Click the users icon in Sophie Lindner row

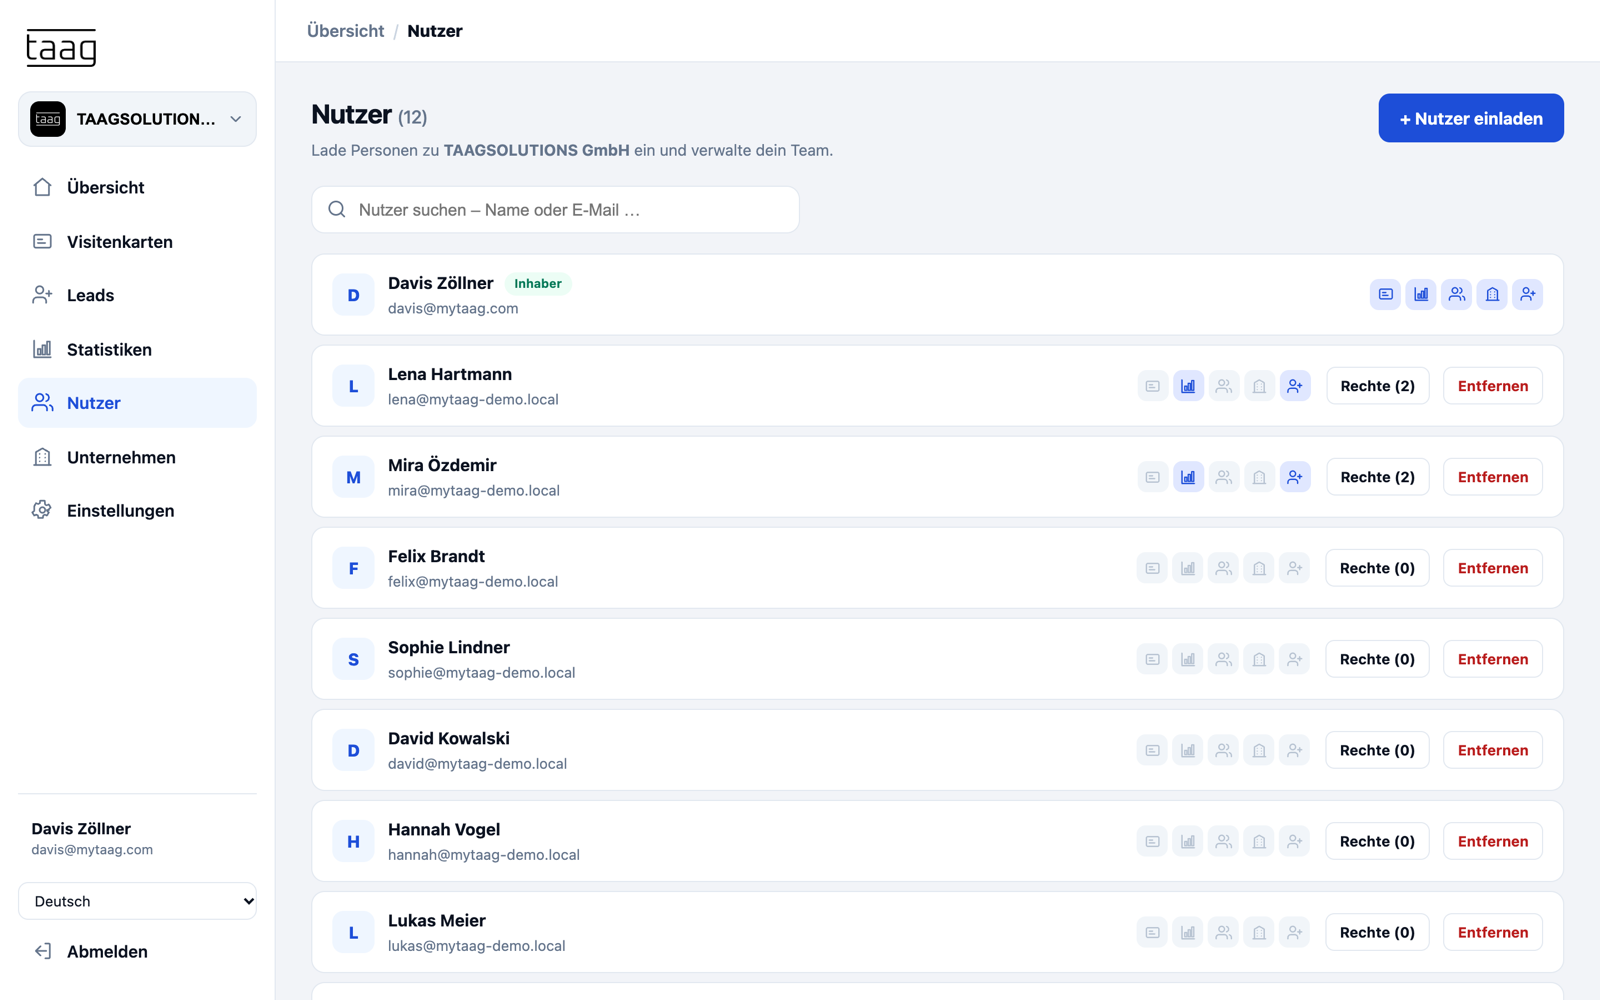pyautogui.click(x=1223, y=659)
